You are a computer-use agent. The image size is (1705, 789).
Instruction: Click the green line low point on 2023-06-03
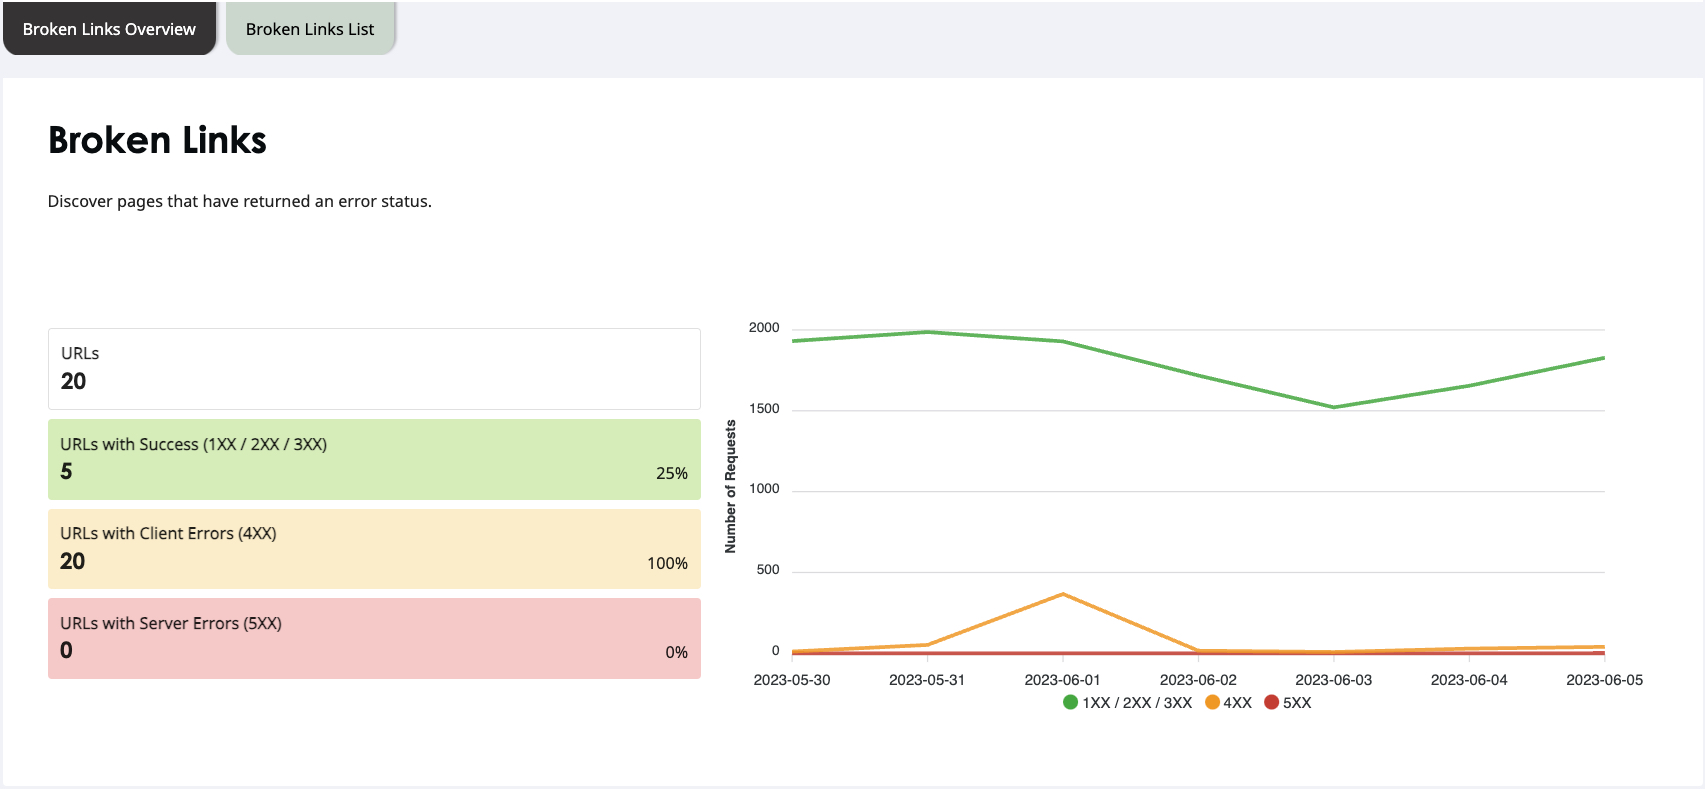click(1334, 407)
